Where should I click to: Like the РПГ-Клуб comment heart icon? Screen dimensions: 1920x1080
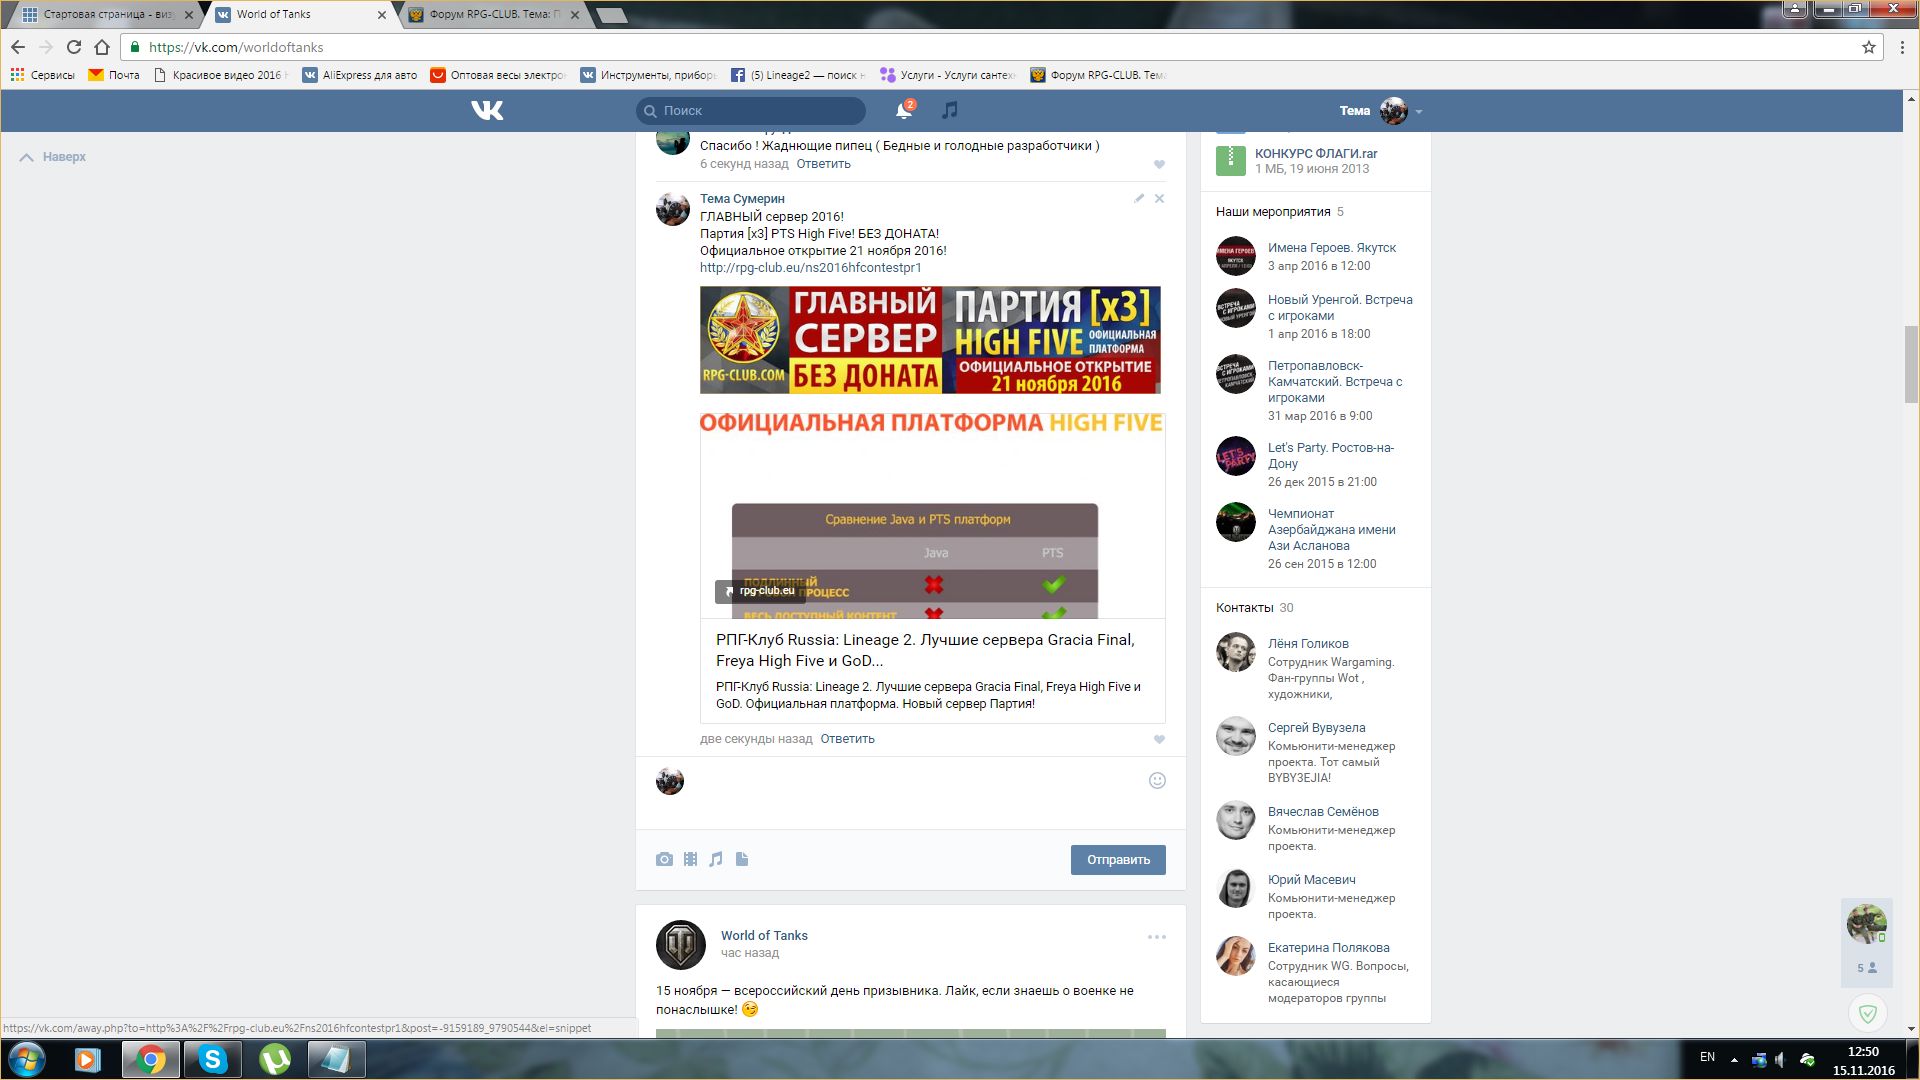tap(1159, 739)
